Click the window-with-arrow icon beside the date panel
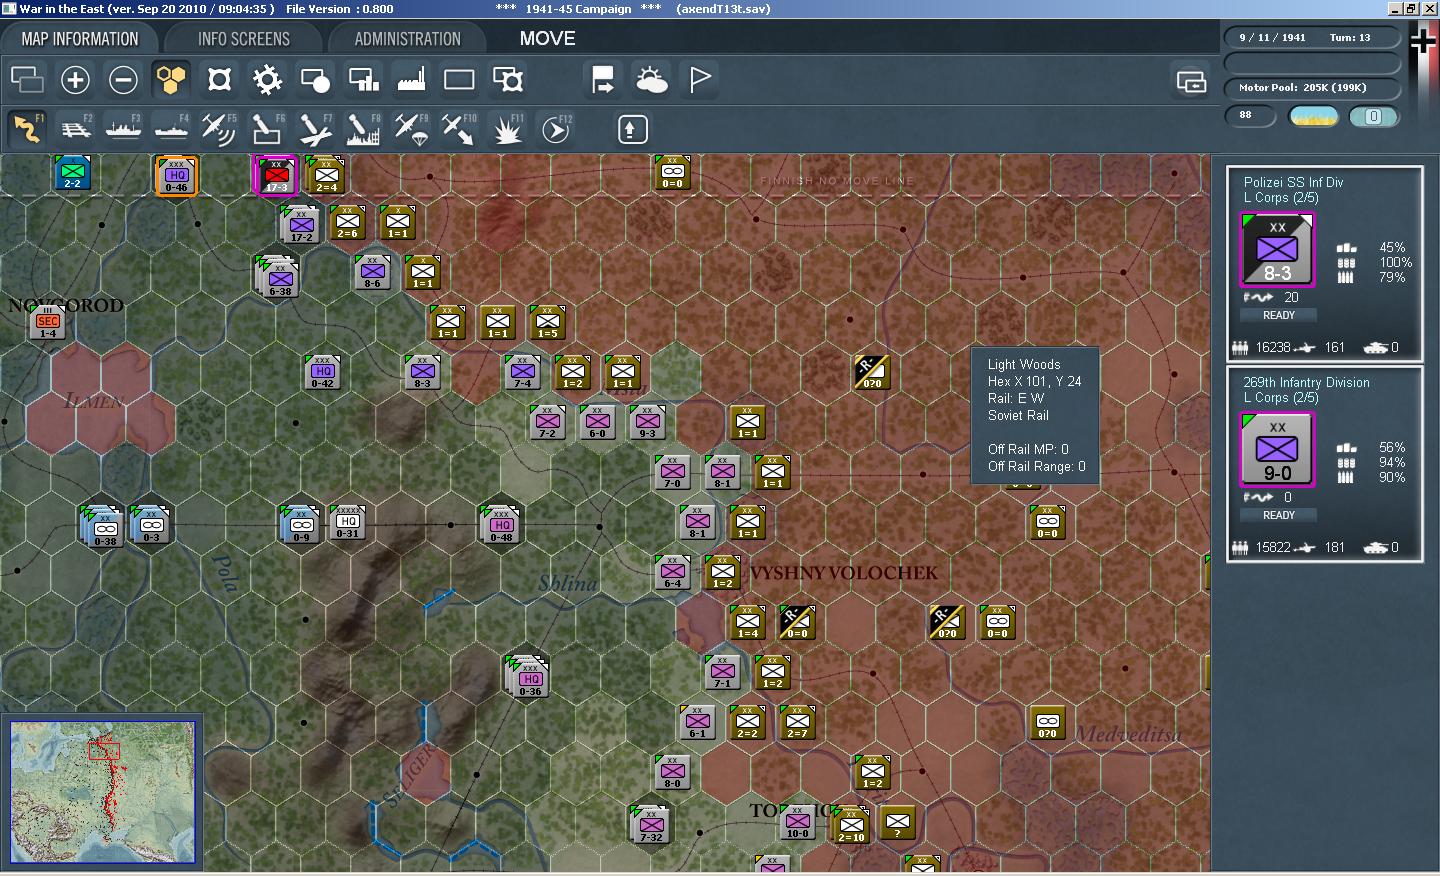Image resolution: width=1440 pixels, height=876 pixels. [x=1191, y=80]
